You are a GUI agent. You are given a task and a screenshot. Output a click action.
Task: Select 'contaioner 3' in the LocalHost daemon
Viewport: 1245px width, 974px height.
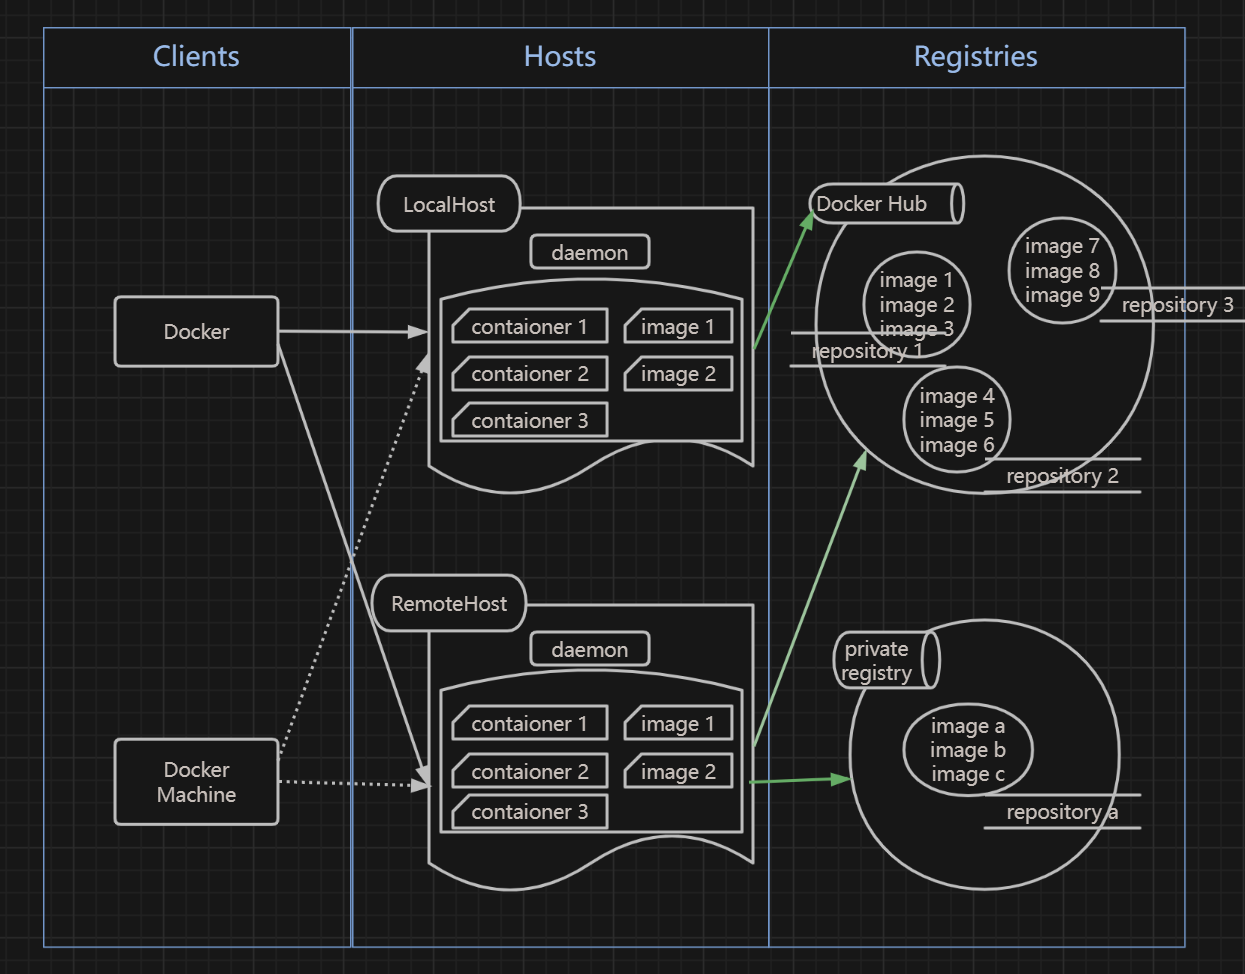tap(530, 421)
